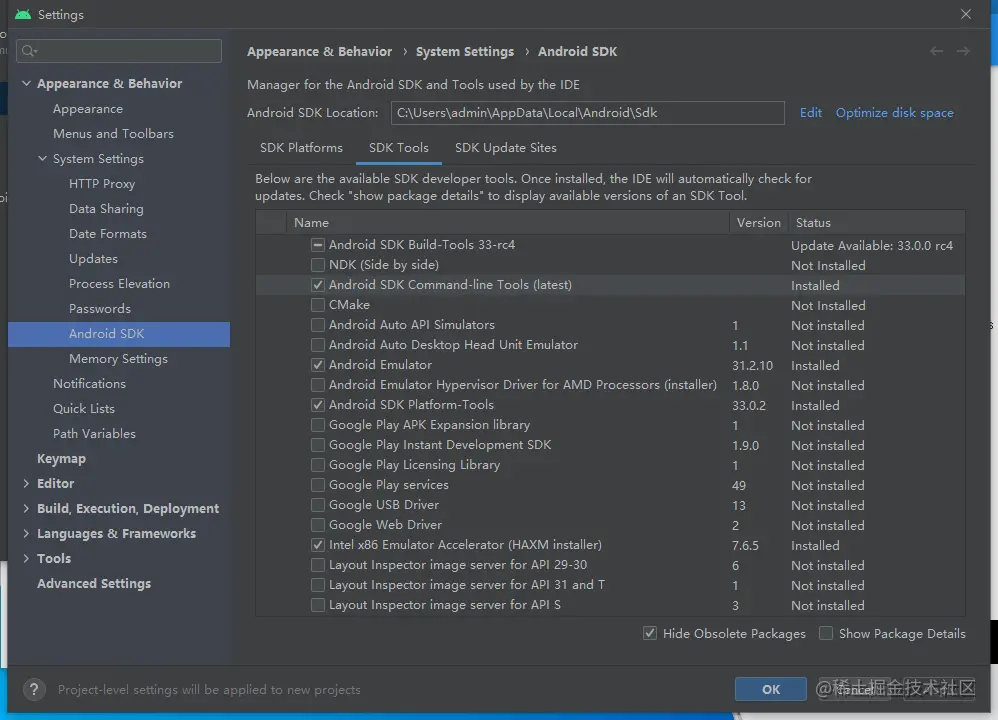The image size is (998, 720).
Task: Open SDK Update Sites tab
Action: tap(505, 148)
